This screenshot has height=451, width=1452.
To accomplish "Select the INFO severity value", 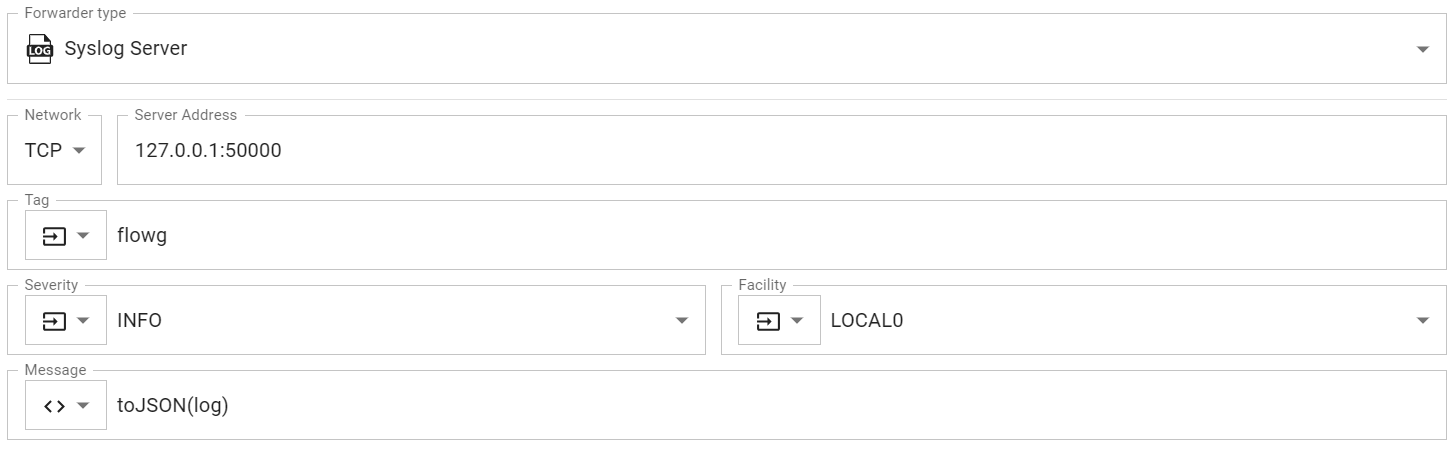I will coord(140,321).
